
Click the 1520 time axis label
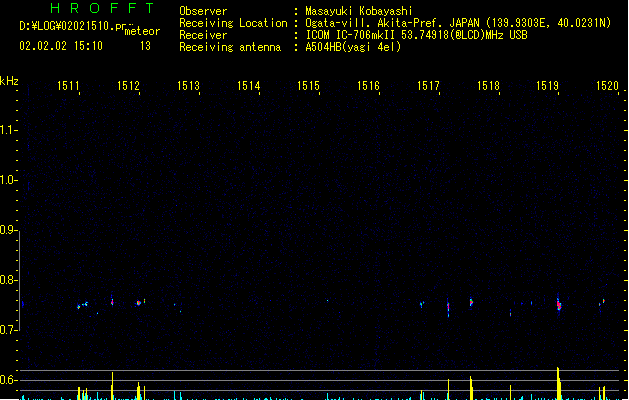point(607,86)
